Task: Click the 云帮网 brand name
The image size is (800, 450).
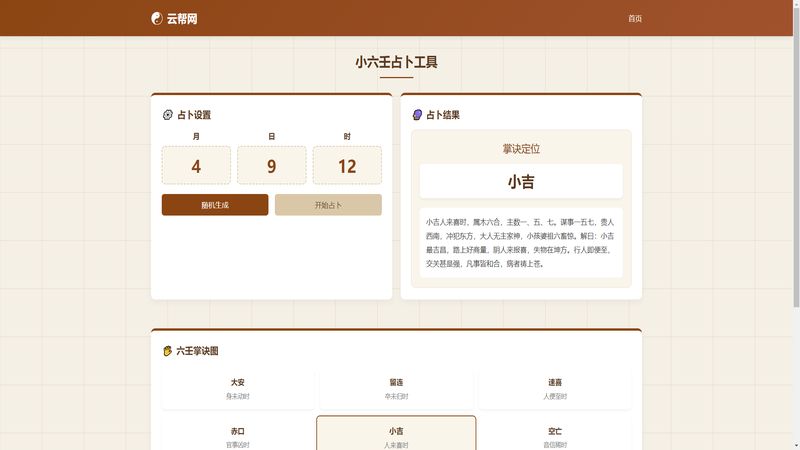Action: click(x=182, y=18)
